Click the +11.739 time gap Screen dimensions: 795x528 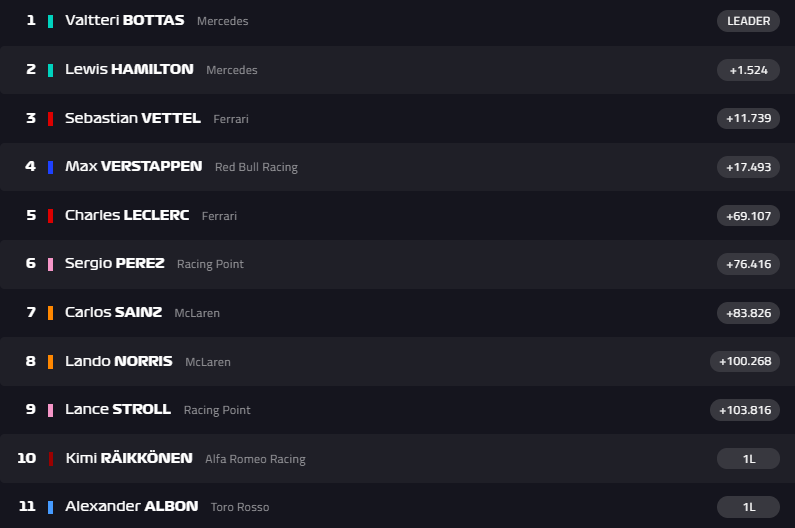[x=748, y=118]
